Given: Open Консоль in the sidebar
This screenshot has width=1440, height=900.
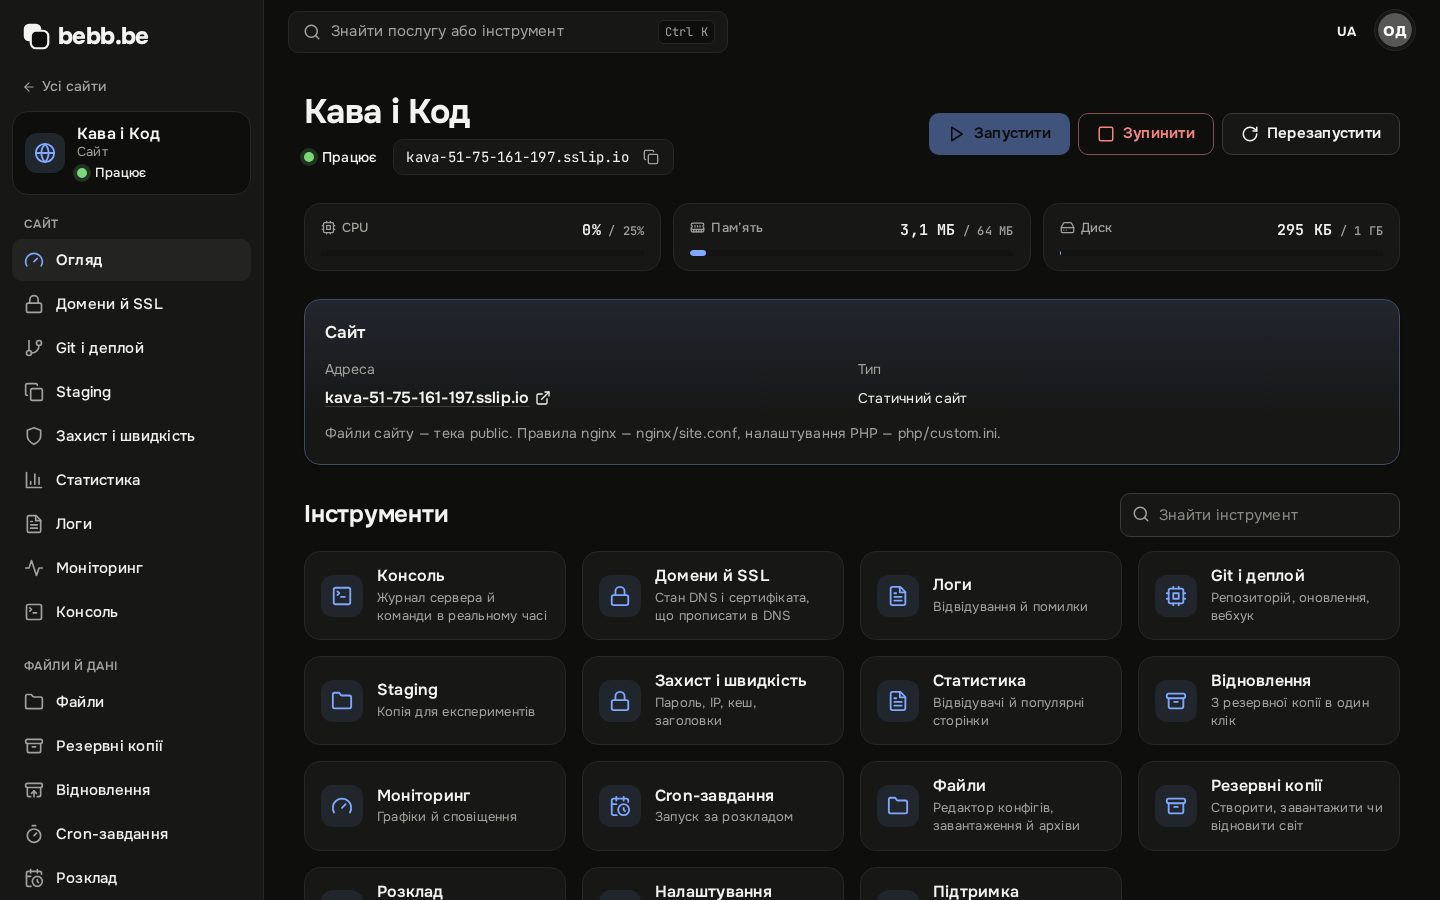Looking at the screenshot, I should 131,612.
